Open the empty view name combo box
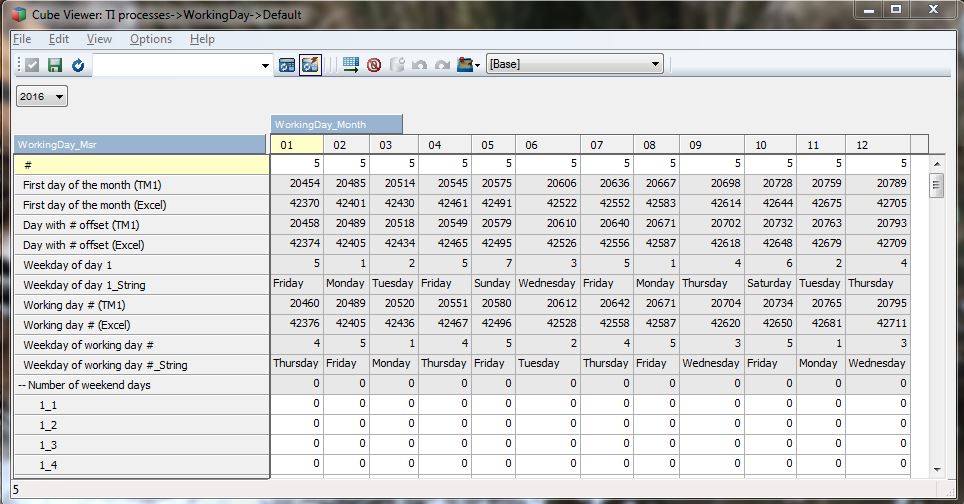The image size is (964, 504). [x=265, y=65]
